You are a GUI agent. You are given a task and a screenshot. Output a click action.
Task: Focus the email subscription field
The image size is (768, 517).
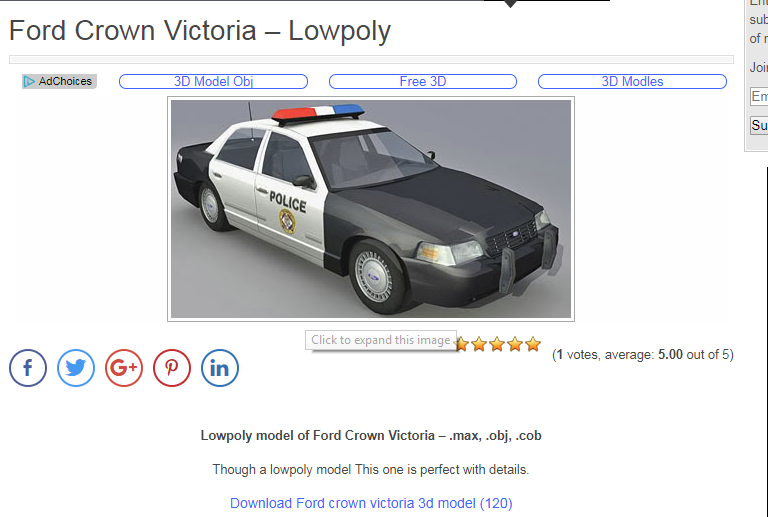click(759, 96)
